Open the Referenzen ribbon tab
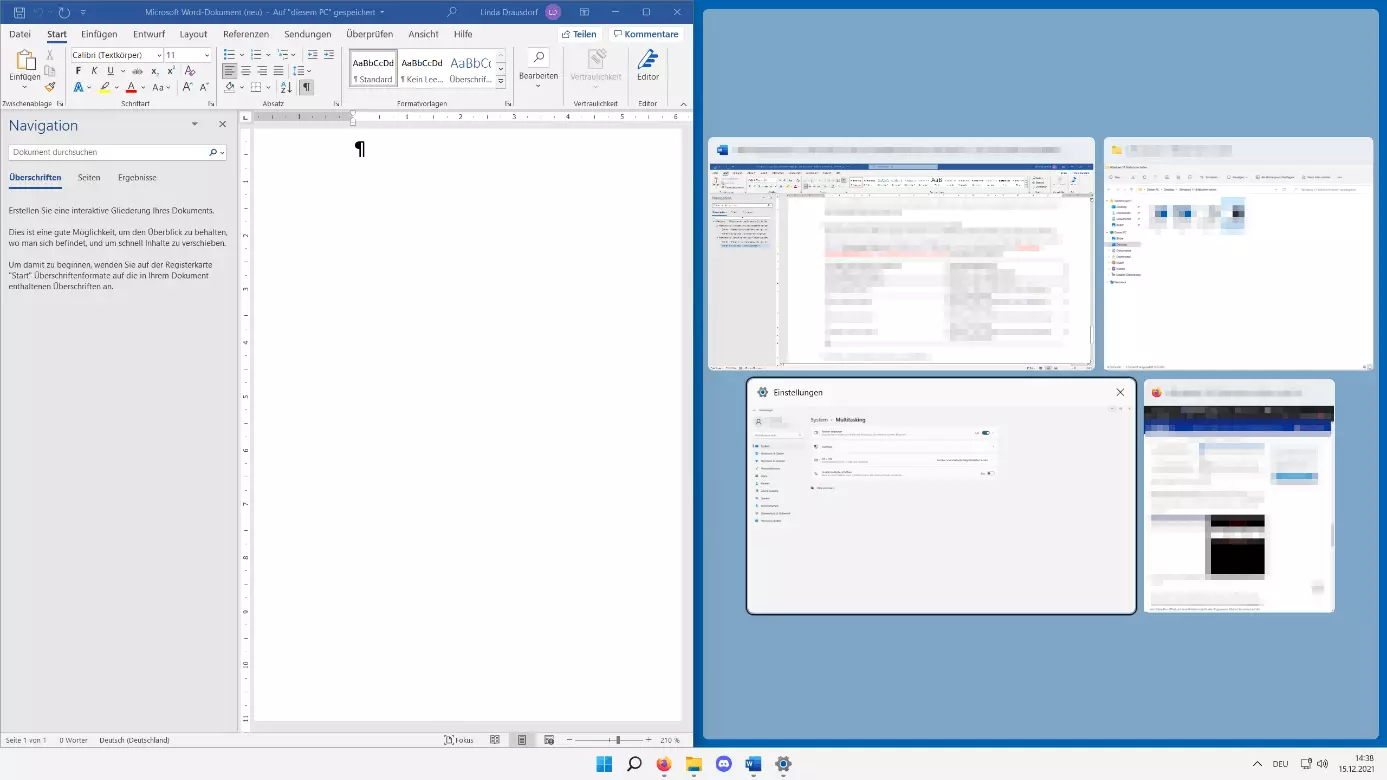The height and width of the screenshot is (780, 1387). [246, 34]
